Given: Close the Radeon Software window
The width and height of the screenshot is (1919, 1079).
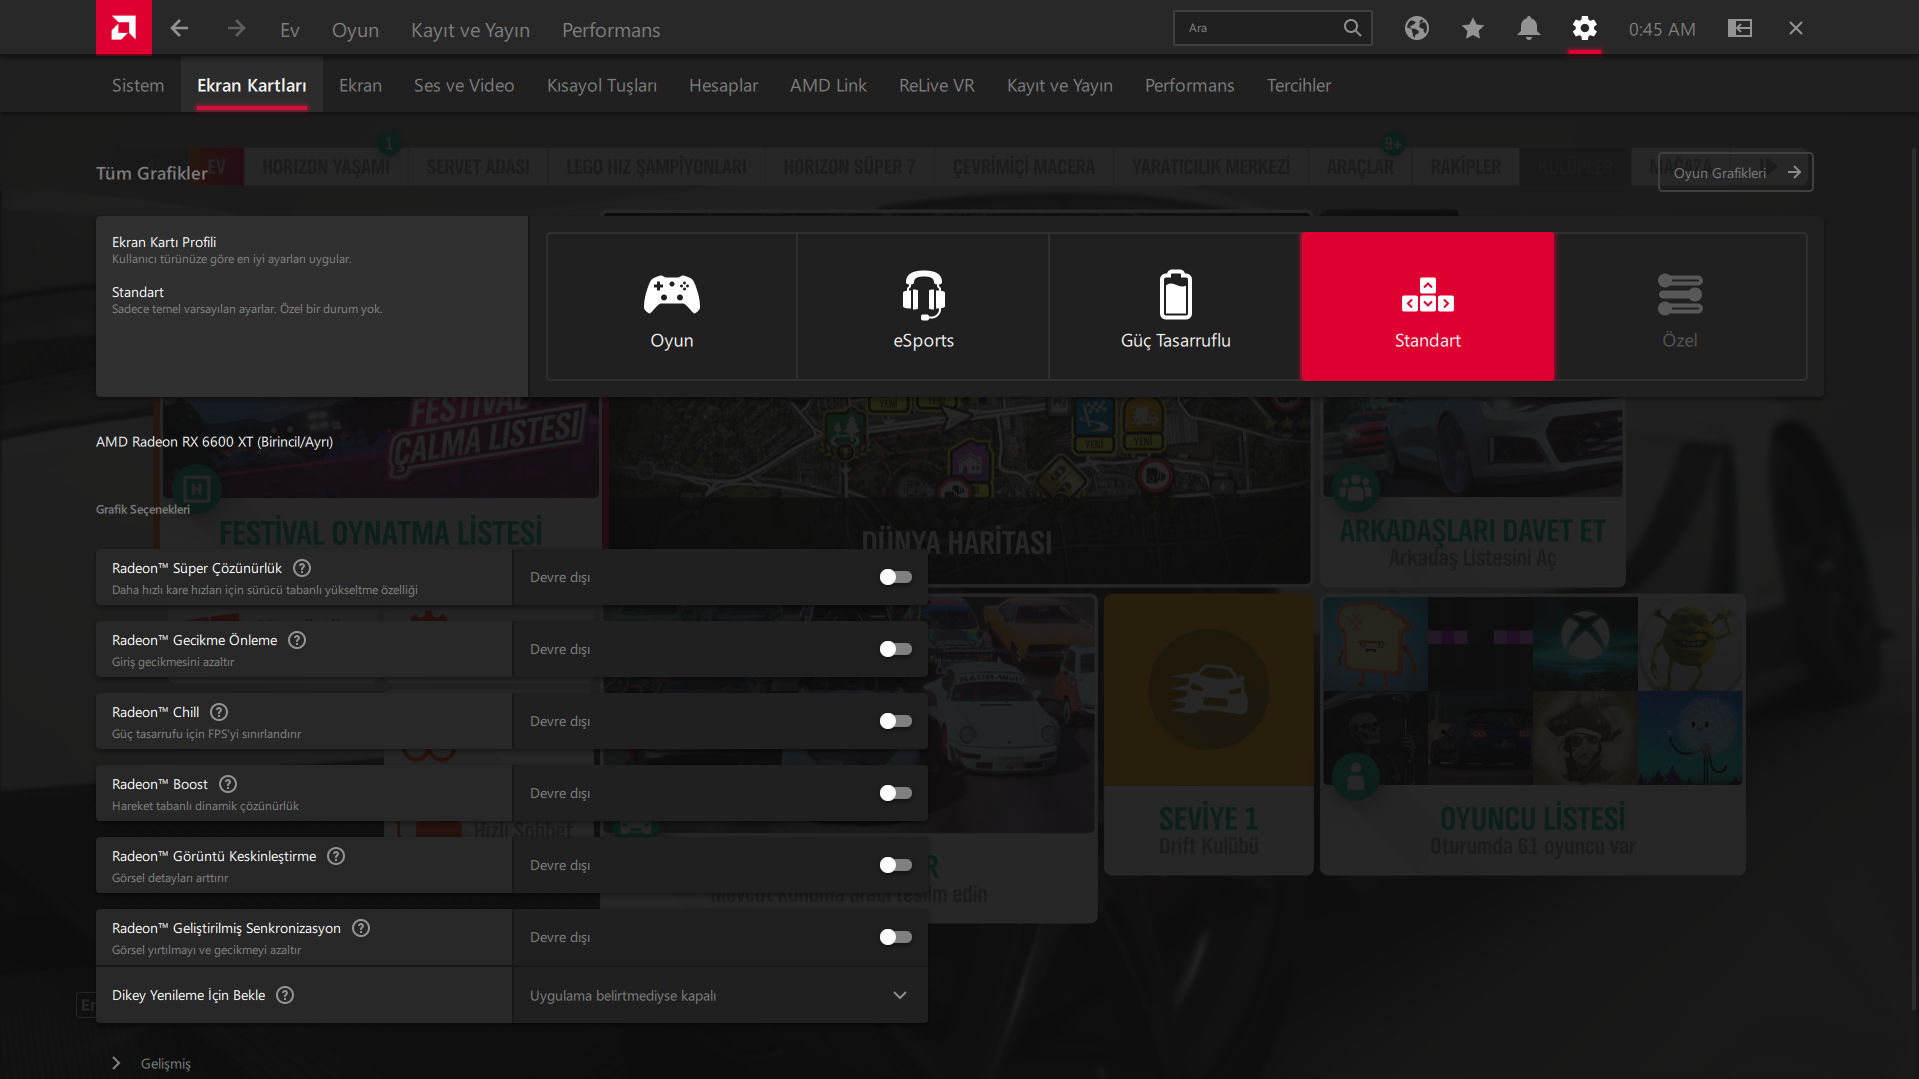Looking at the screenshot, I should click(1795, 28).
